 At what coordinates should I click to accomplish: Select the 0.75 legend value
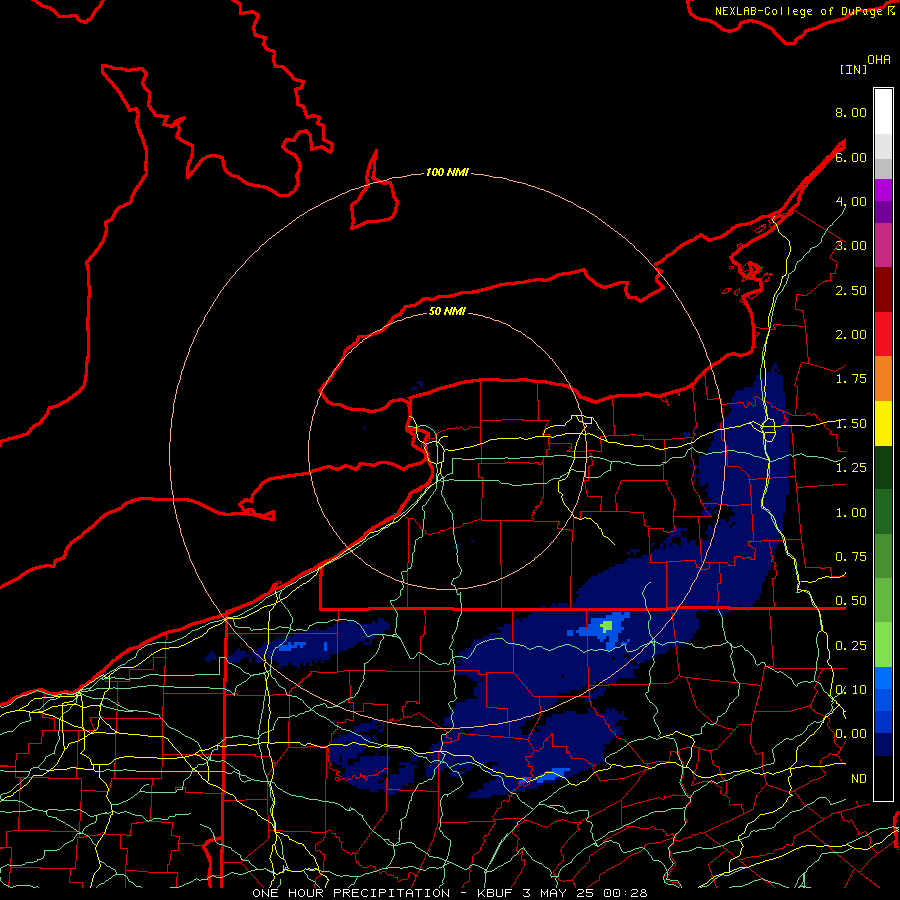[851, 557]
